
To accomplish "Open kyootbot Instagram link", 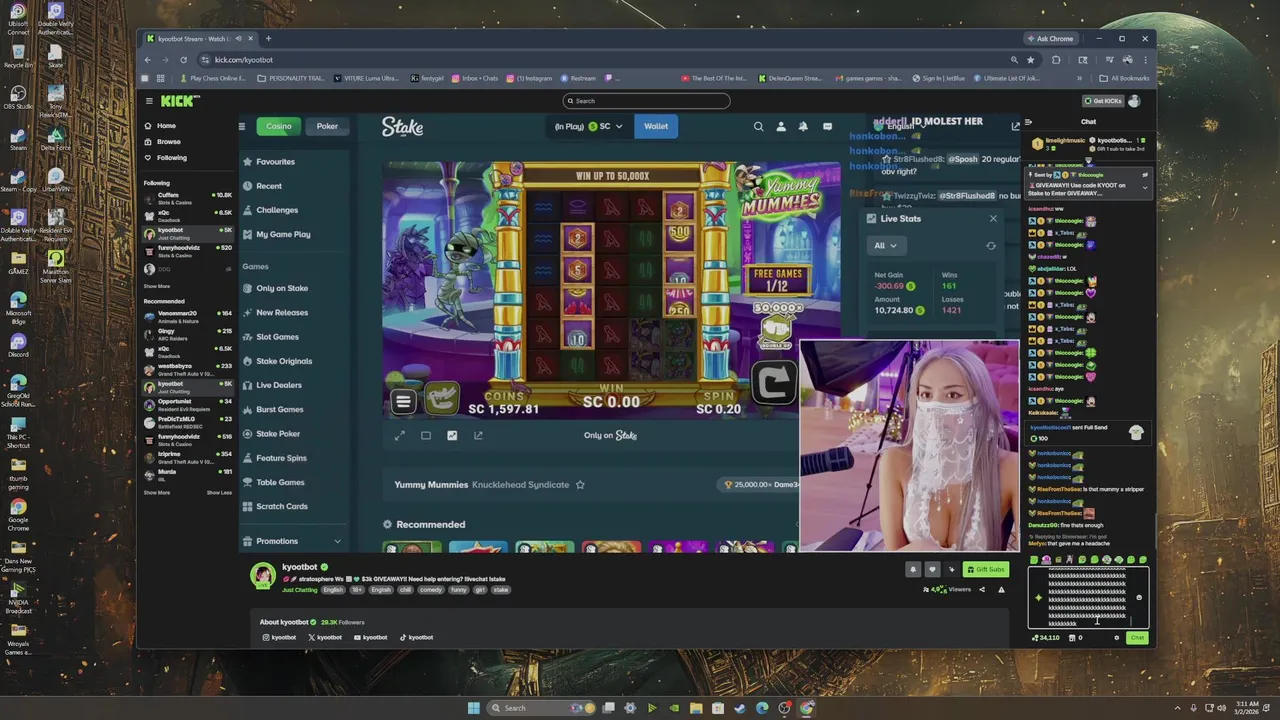I will (x=279, y=637).
